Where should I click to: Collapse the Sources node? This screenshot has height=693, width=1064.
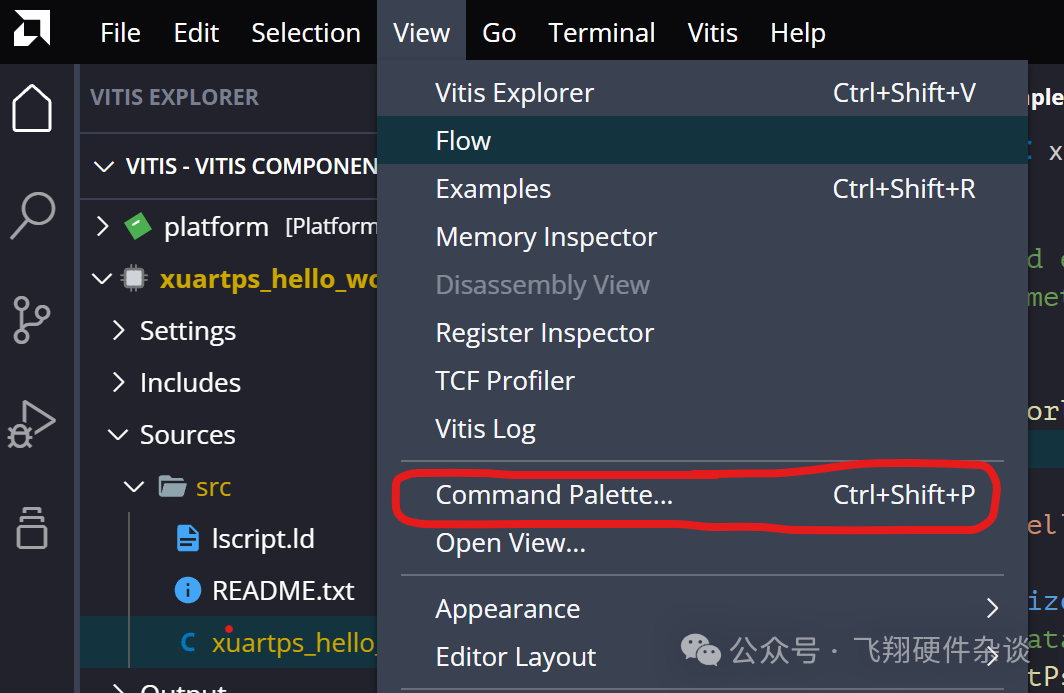click(x=118, y=434)
